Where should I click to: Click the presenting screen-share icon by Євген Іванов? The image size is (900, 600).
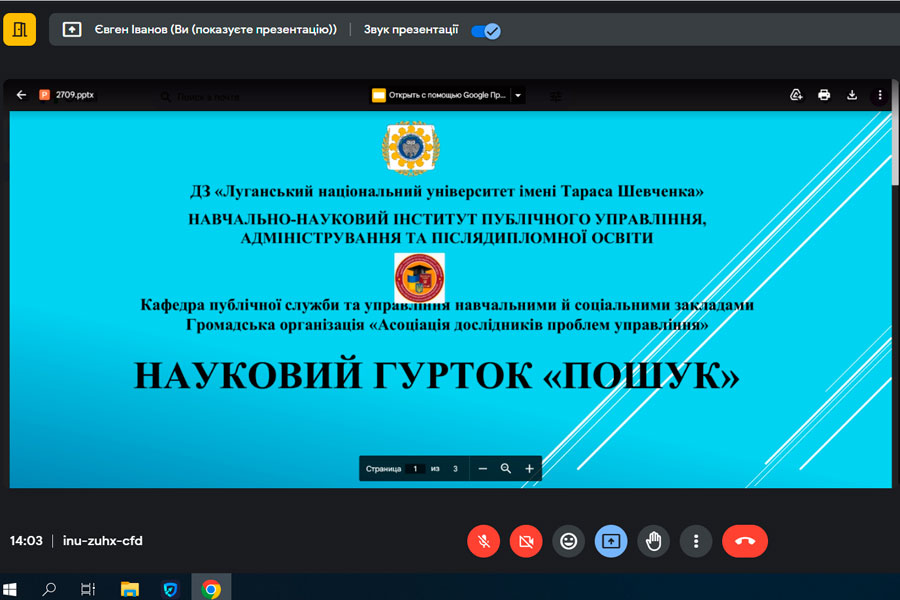tap(72, 29)
